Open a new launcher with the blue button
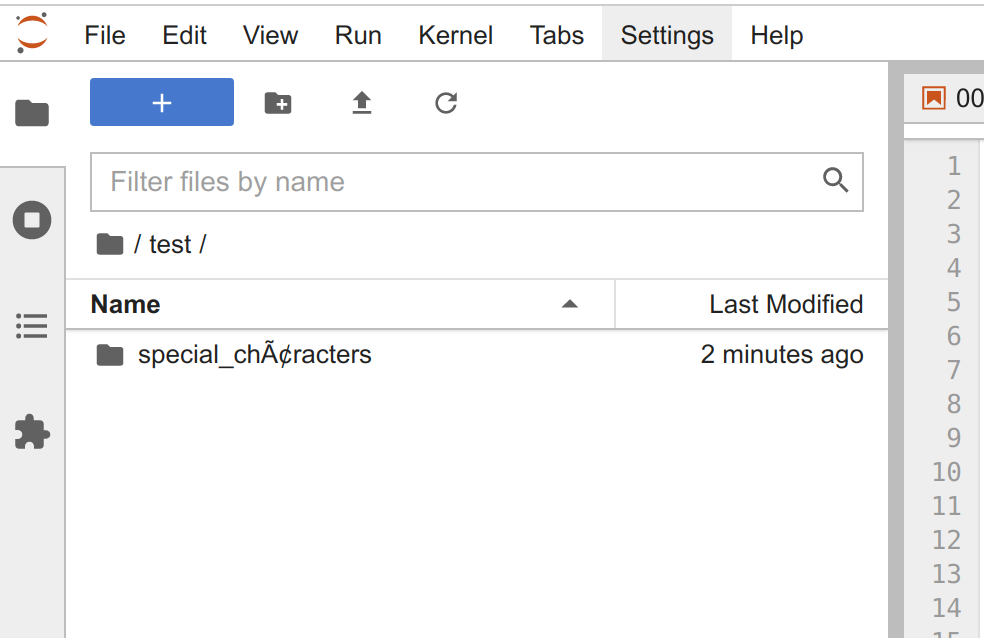The width and height of the screenshot is (984, 638). [161, 102]
